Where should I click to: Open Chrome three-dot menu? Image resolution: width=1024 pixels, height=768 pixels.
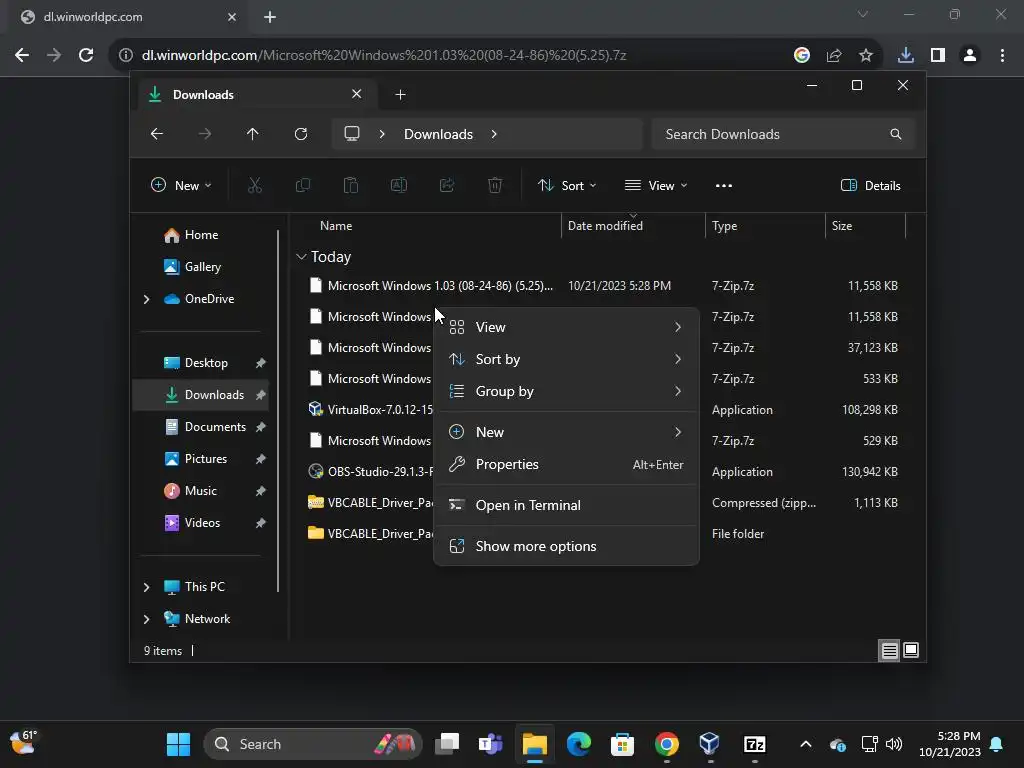coord(1002,55)
